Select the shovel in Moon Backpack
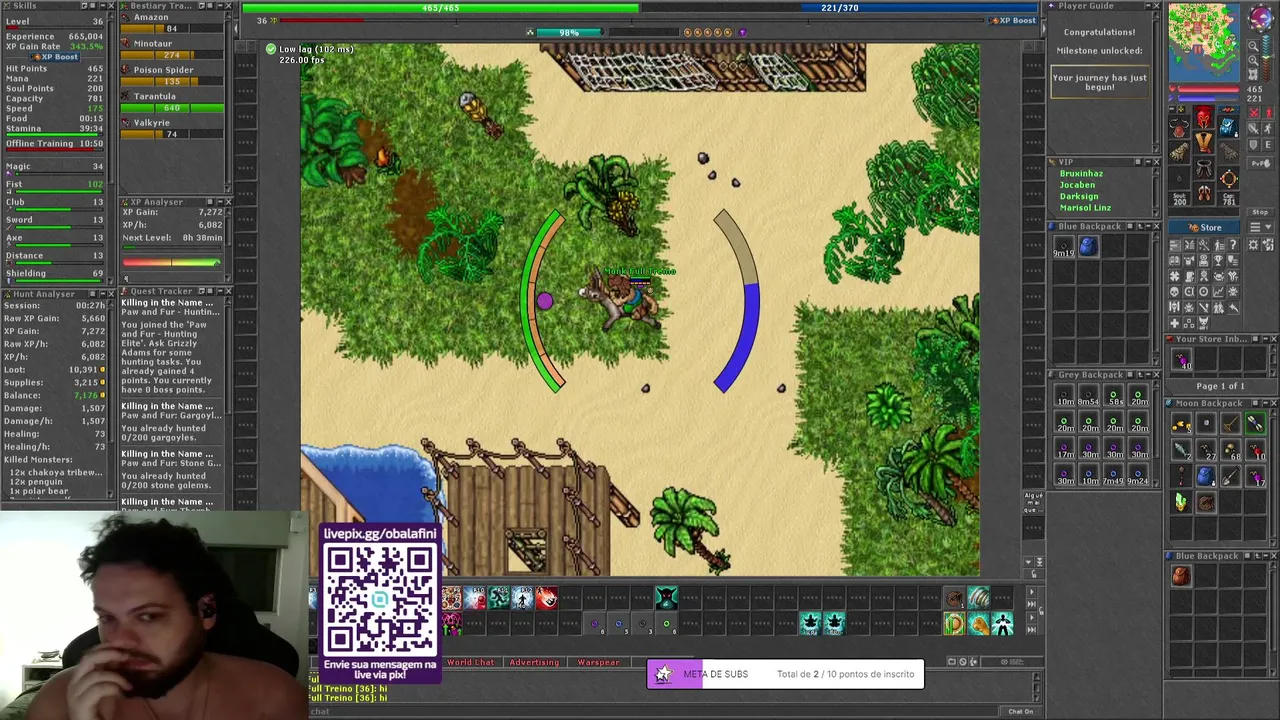The width and height of the screenshot is (1280, 720). 1231,475
